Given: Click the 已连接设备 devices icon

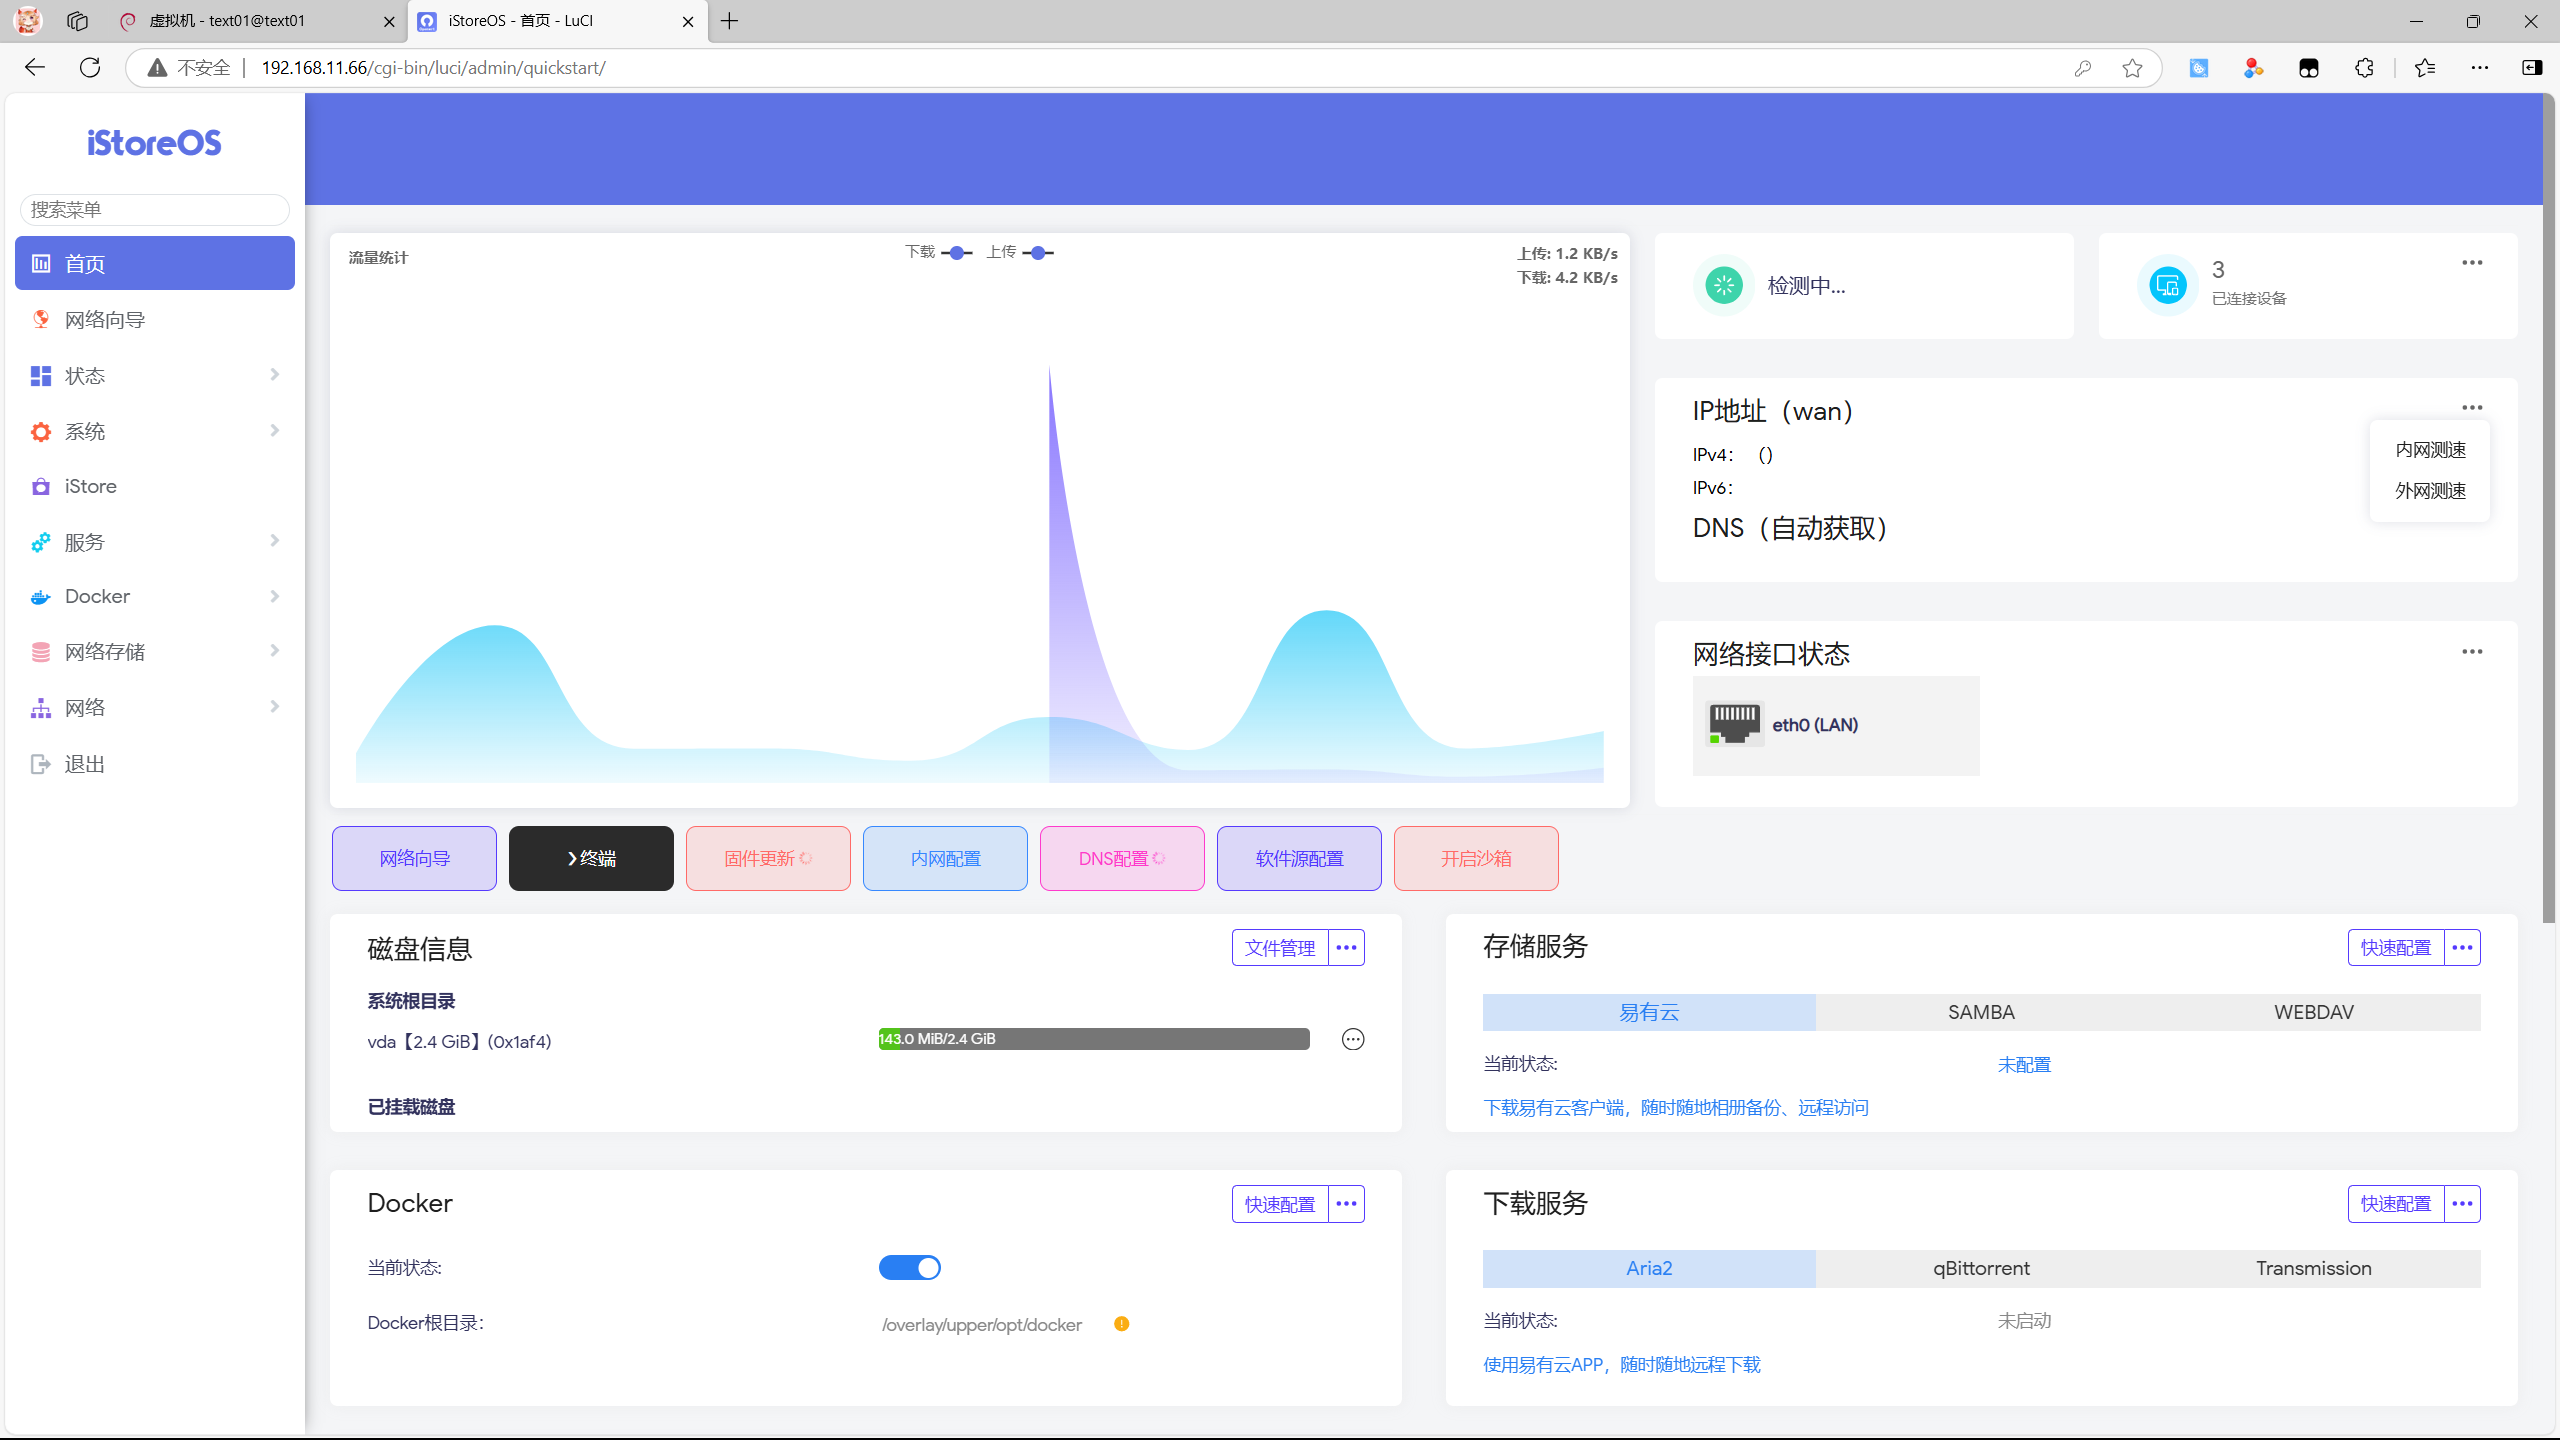Looking at the screenshot, I should (2167, 286).
